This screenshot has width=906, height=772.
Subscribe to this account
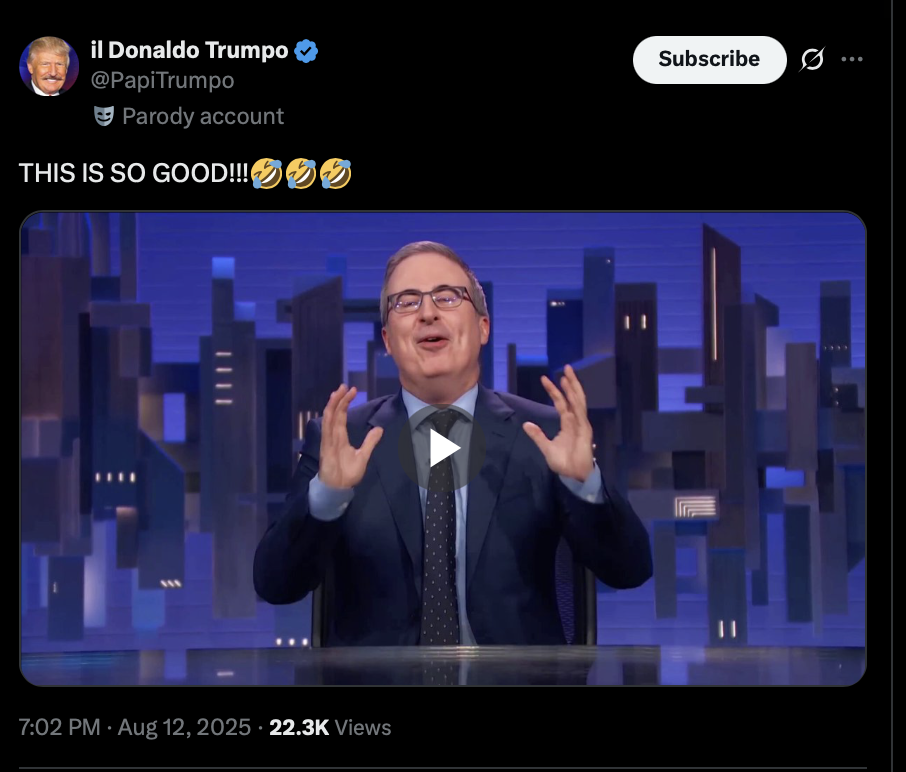[x=710, y=60]
